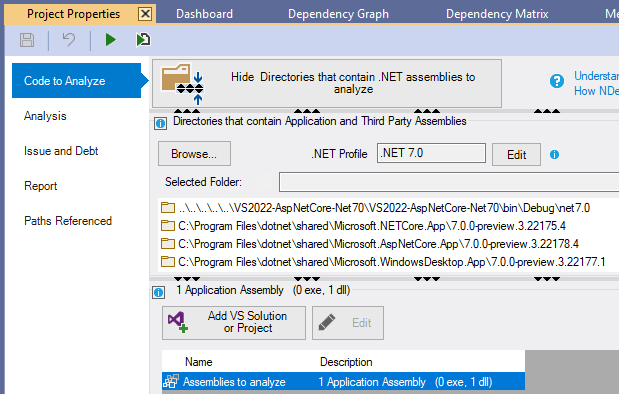Open the Paths Referenced section
Screen dimensions: 619x394
[x=68, y=221]
